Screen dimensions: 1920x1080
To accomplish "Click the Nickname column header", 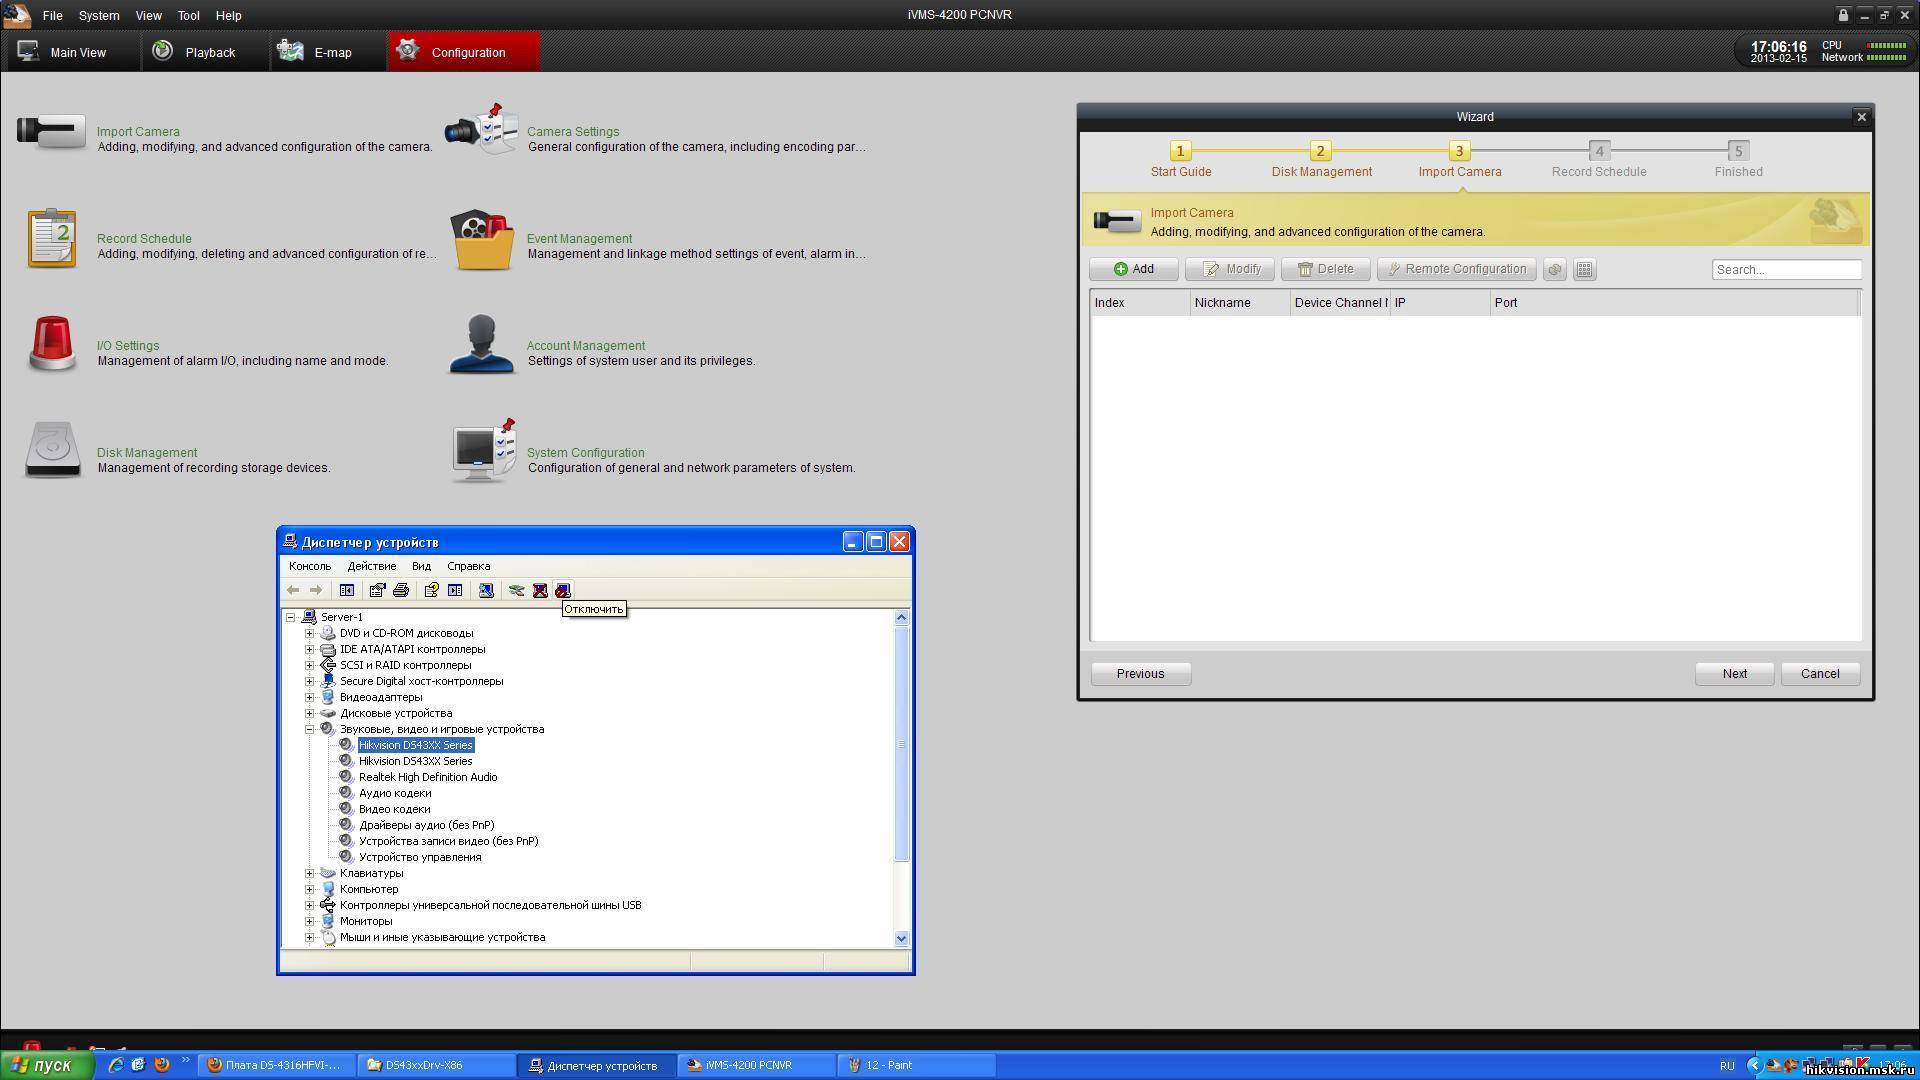I will tap(1240, 303).
